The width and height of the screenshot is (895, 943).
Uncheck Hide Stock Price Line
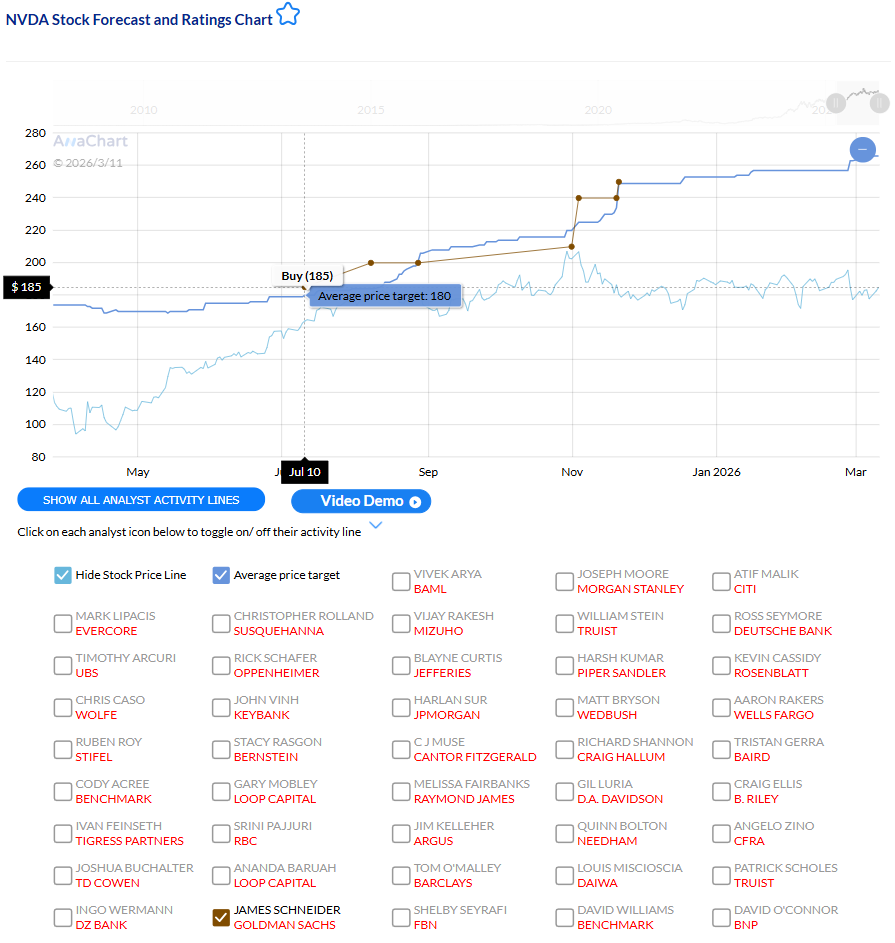62,575
